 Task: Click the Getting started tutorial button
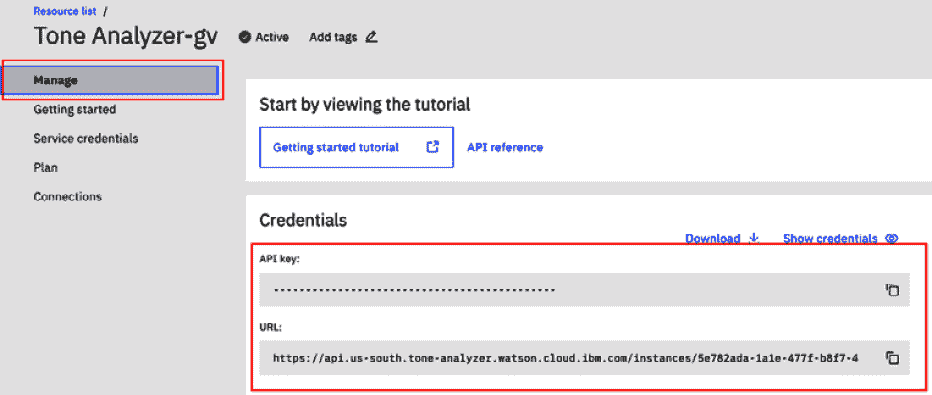[x=357, y=147]
